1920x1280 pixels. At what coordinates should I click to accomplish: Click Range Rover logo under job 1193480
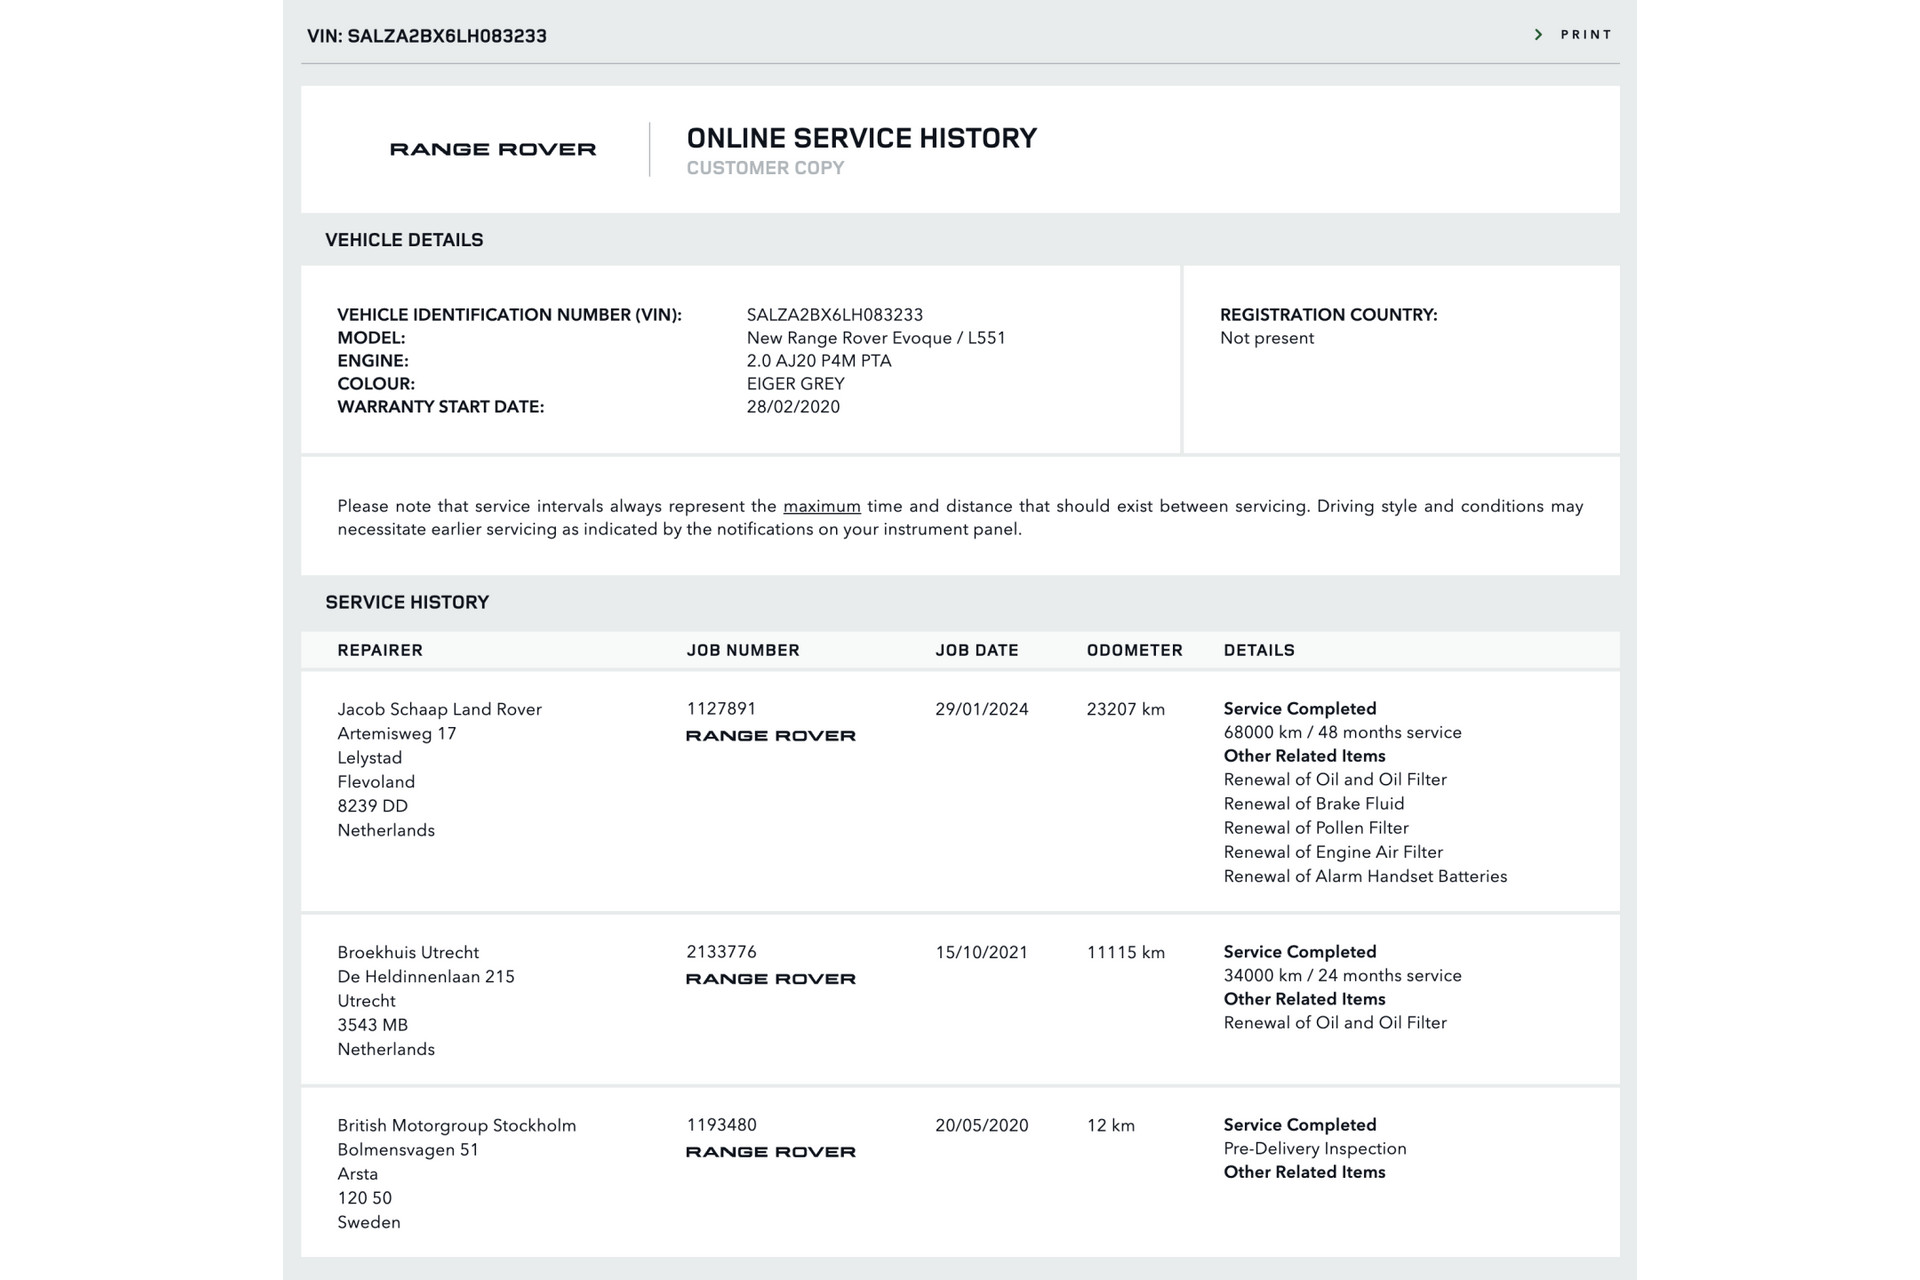[770, 1152]
